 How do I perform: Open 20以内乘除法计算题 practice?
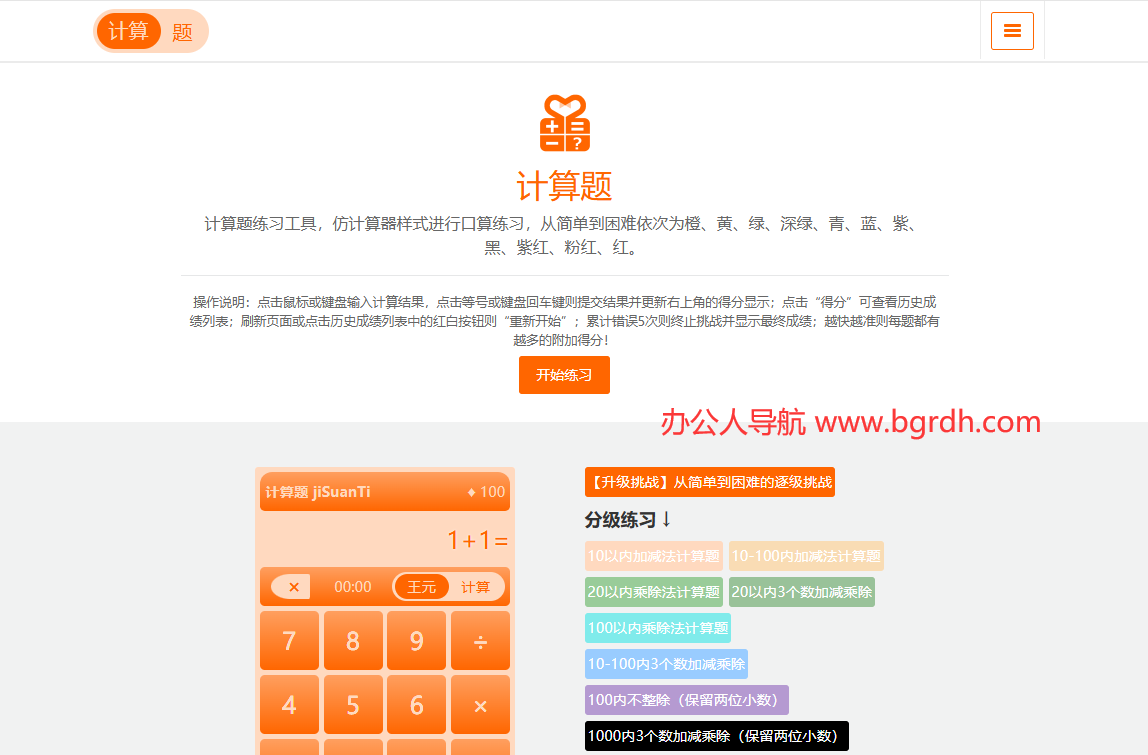pos(654,592)
